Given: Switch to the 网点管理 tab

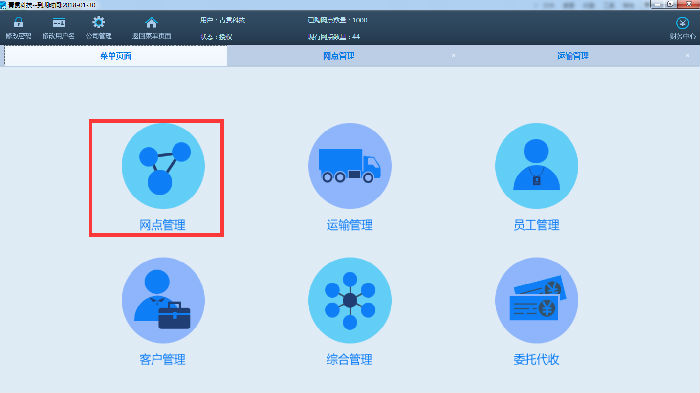Looking at the screenshot, I should click(339, 56).
